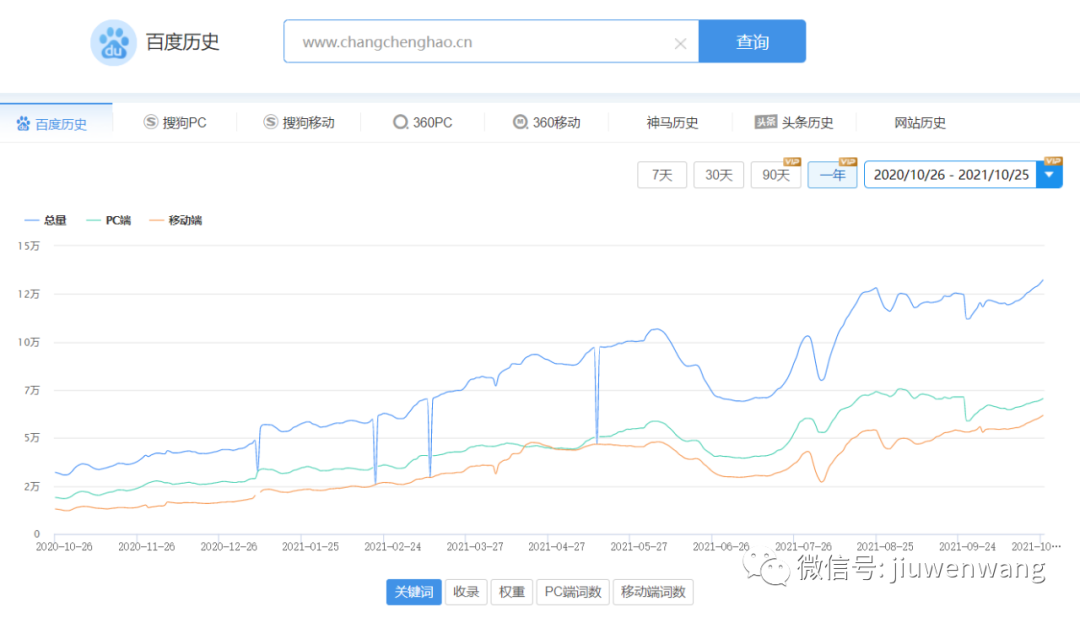Toggle the 移动端 series in the legend
Viewport: 1080px width, 618px height.
click(x=176, y=220)
